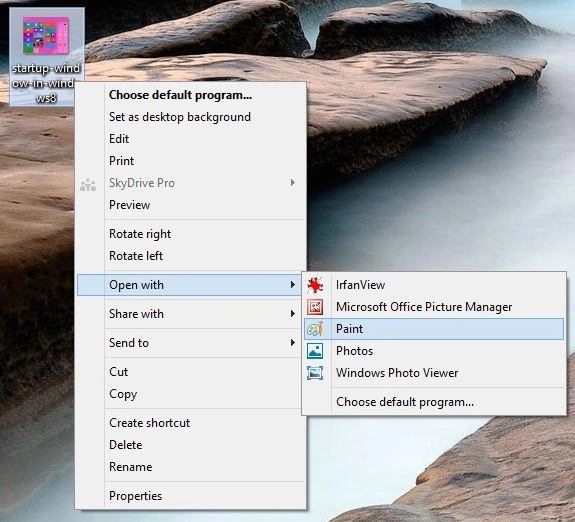Open the Send to menu item
The width and height of the screenshot is (575, 522).
pyautogui.click(x=190, y=343)
